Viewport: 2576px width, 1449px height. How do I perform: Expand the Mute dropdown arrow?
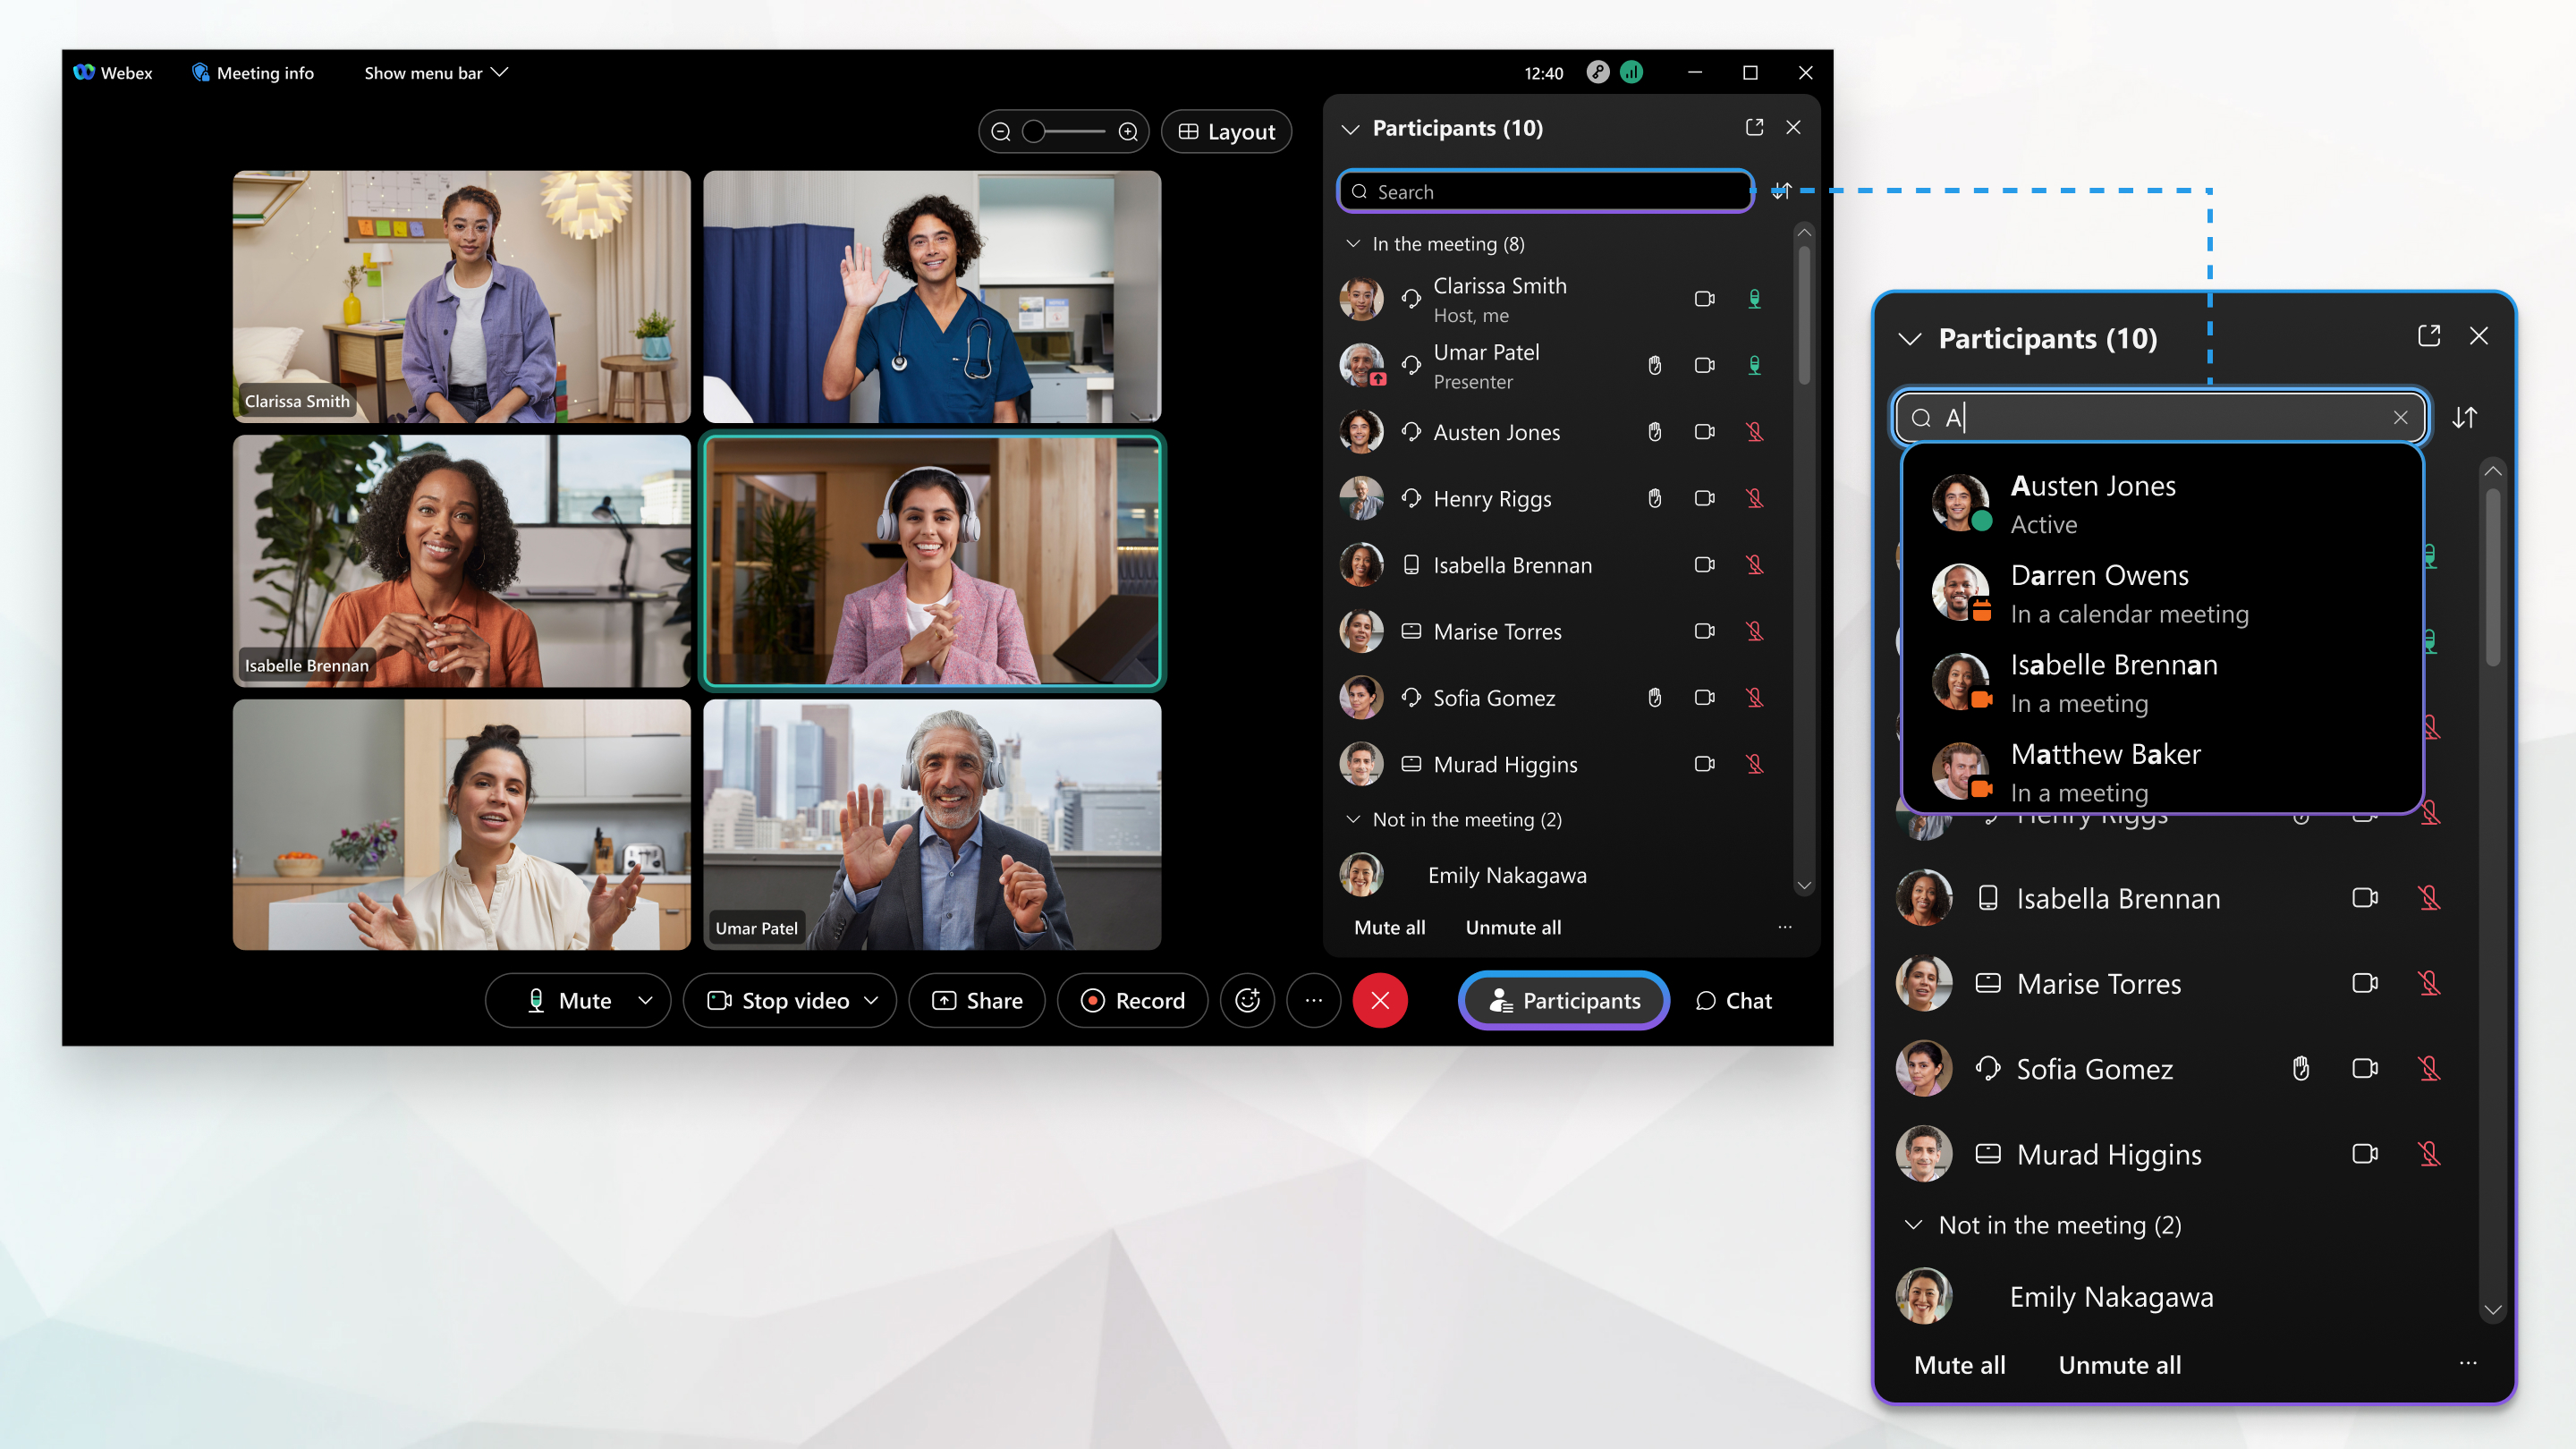click(646, 1002)
